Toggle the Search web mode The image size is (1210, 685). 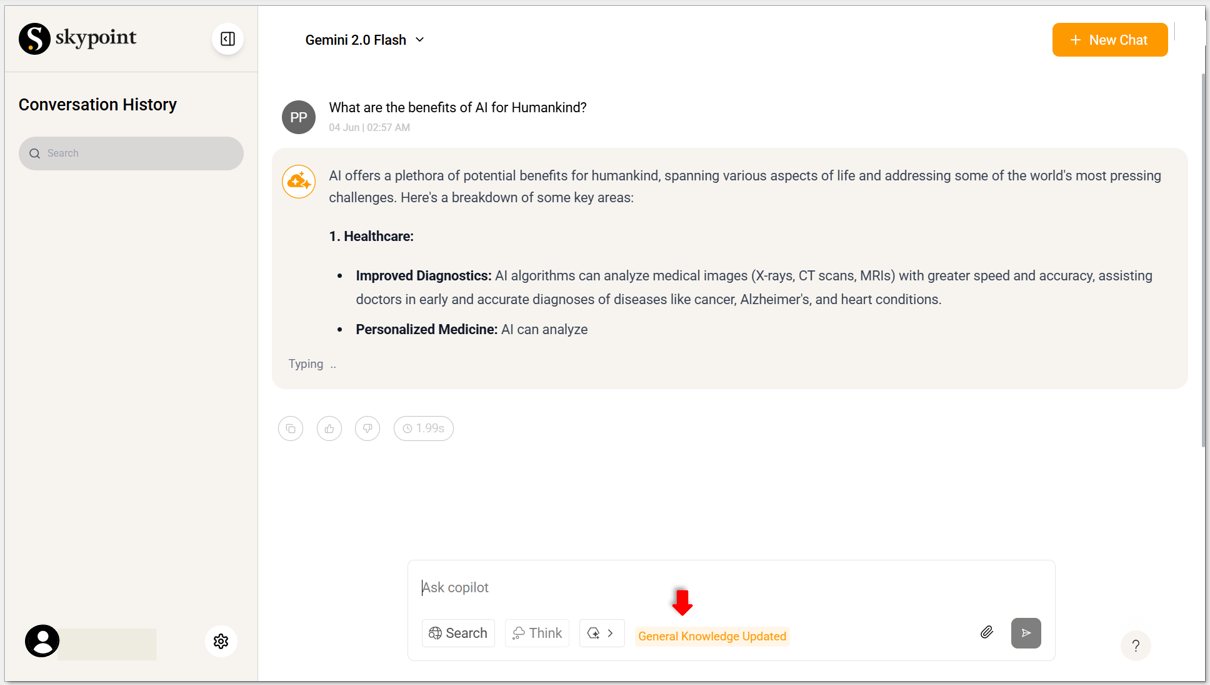point(458,633)
